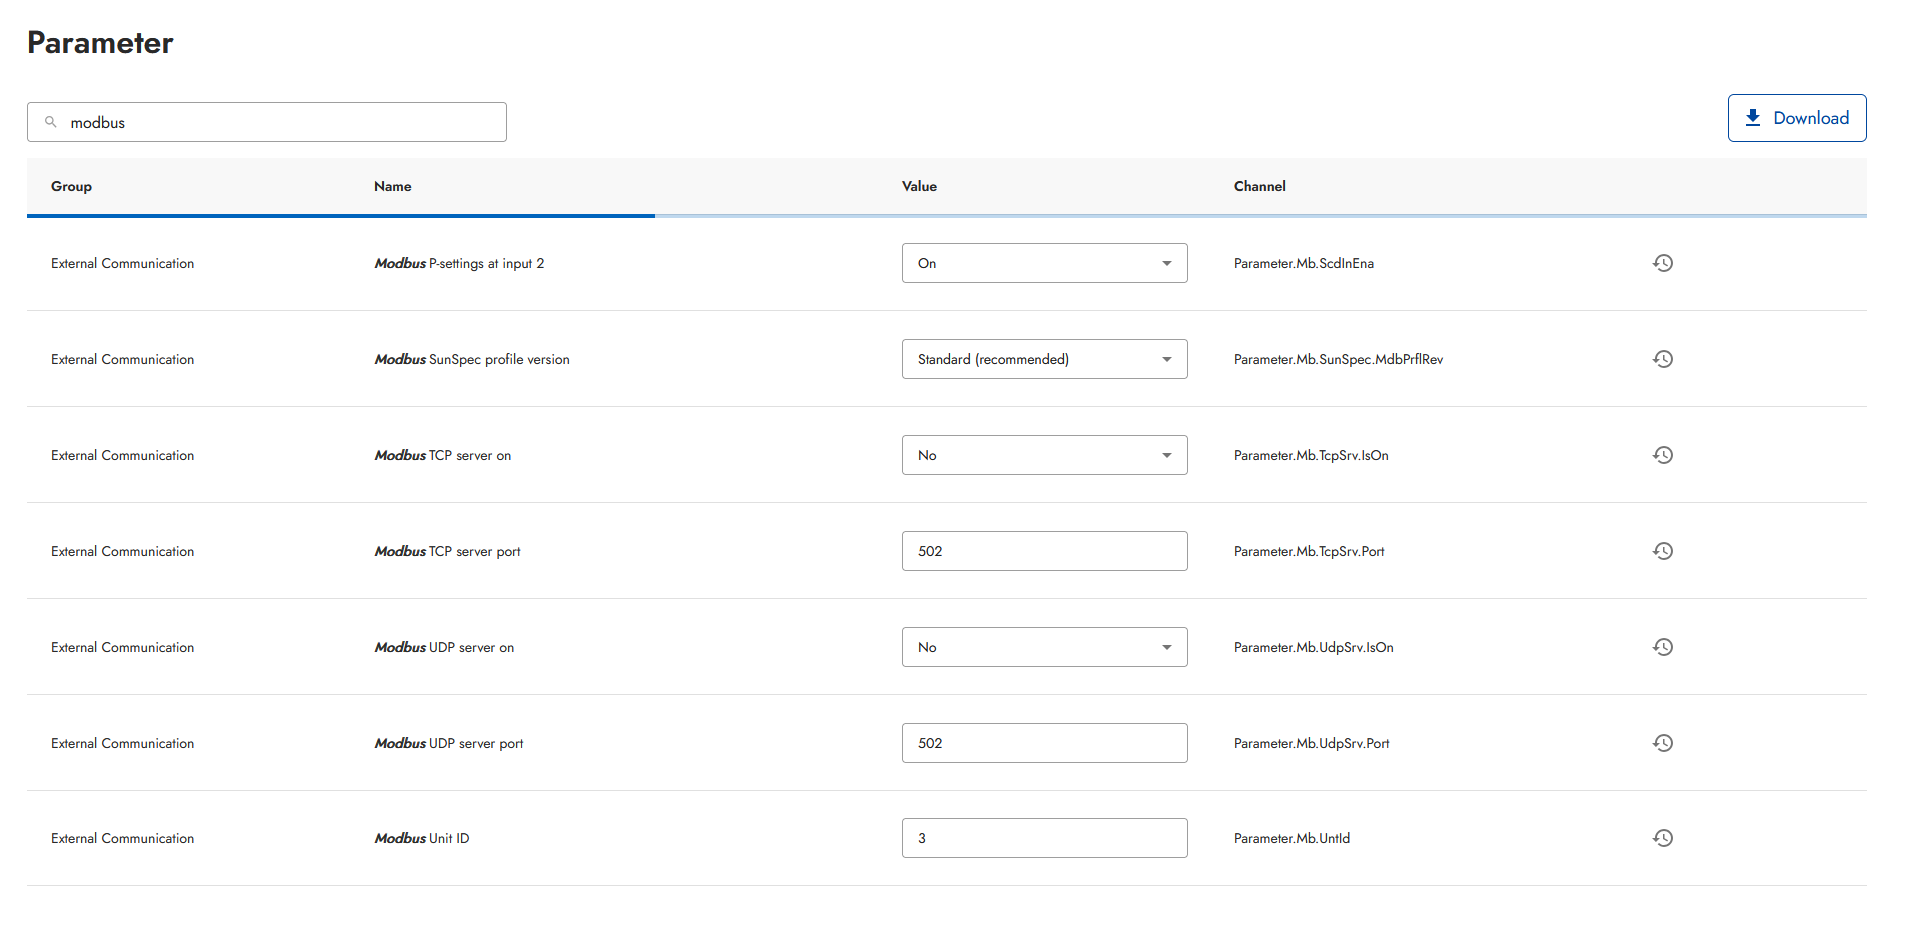Select channel text Parameter.Mb.TcpSrv.IsOn
The image size is (1930, 928).
point(1311,455)
